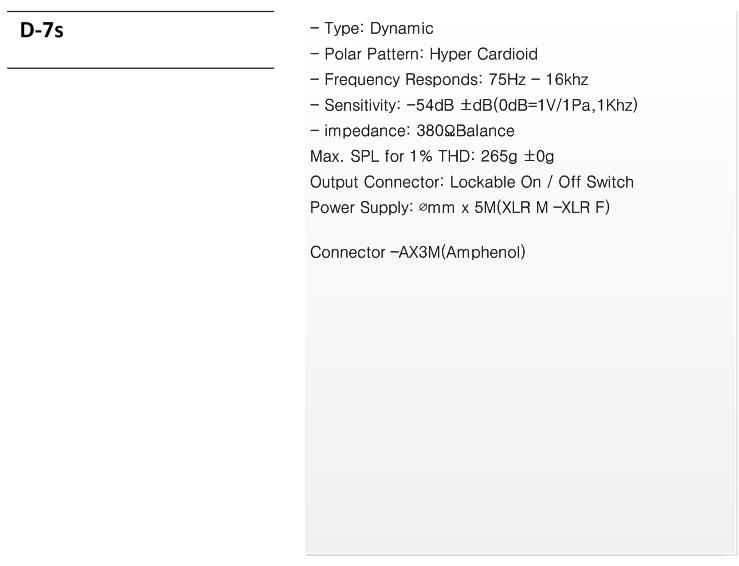The image size is (739, 566).
Task: Click the Sensitivity -54dB specification
Action: tap(474, 105)
